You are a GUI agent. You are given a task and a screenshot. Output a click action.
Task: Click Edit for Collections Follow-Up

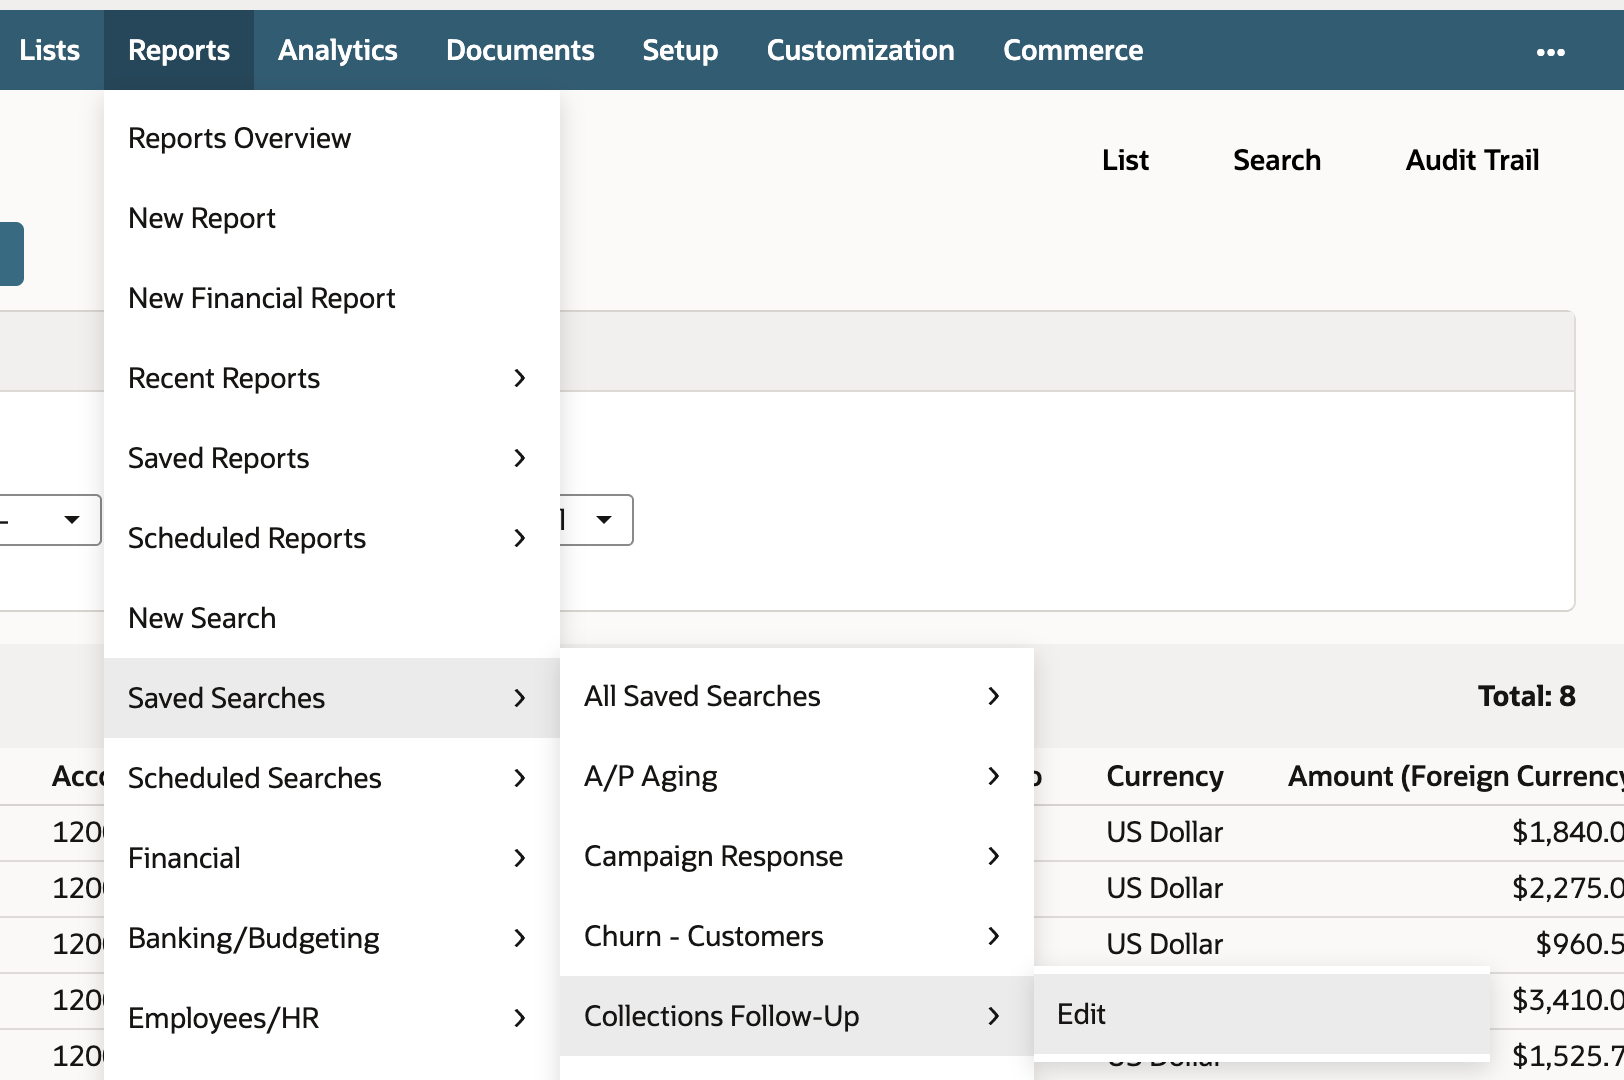(1261, 1014)
